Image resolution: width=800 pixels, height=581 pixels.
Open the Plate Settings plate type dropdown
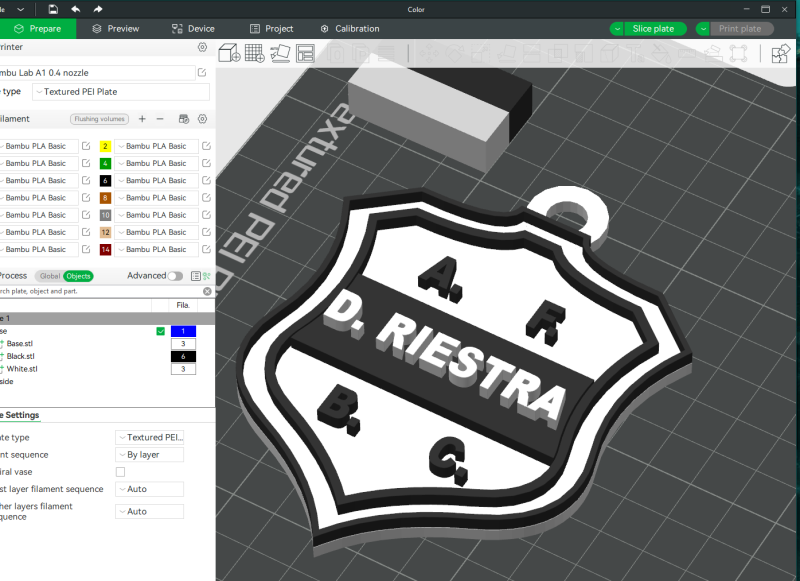[149, 437]
